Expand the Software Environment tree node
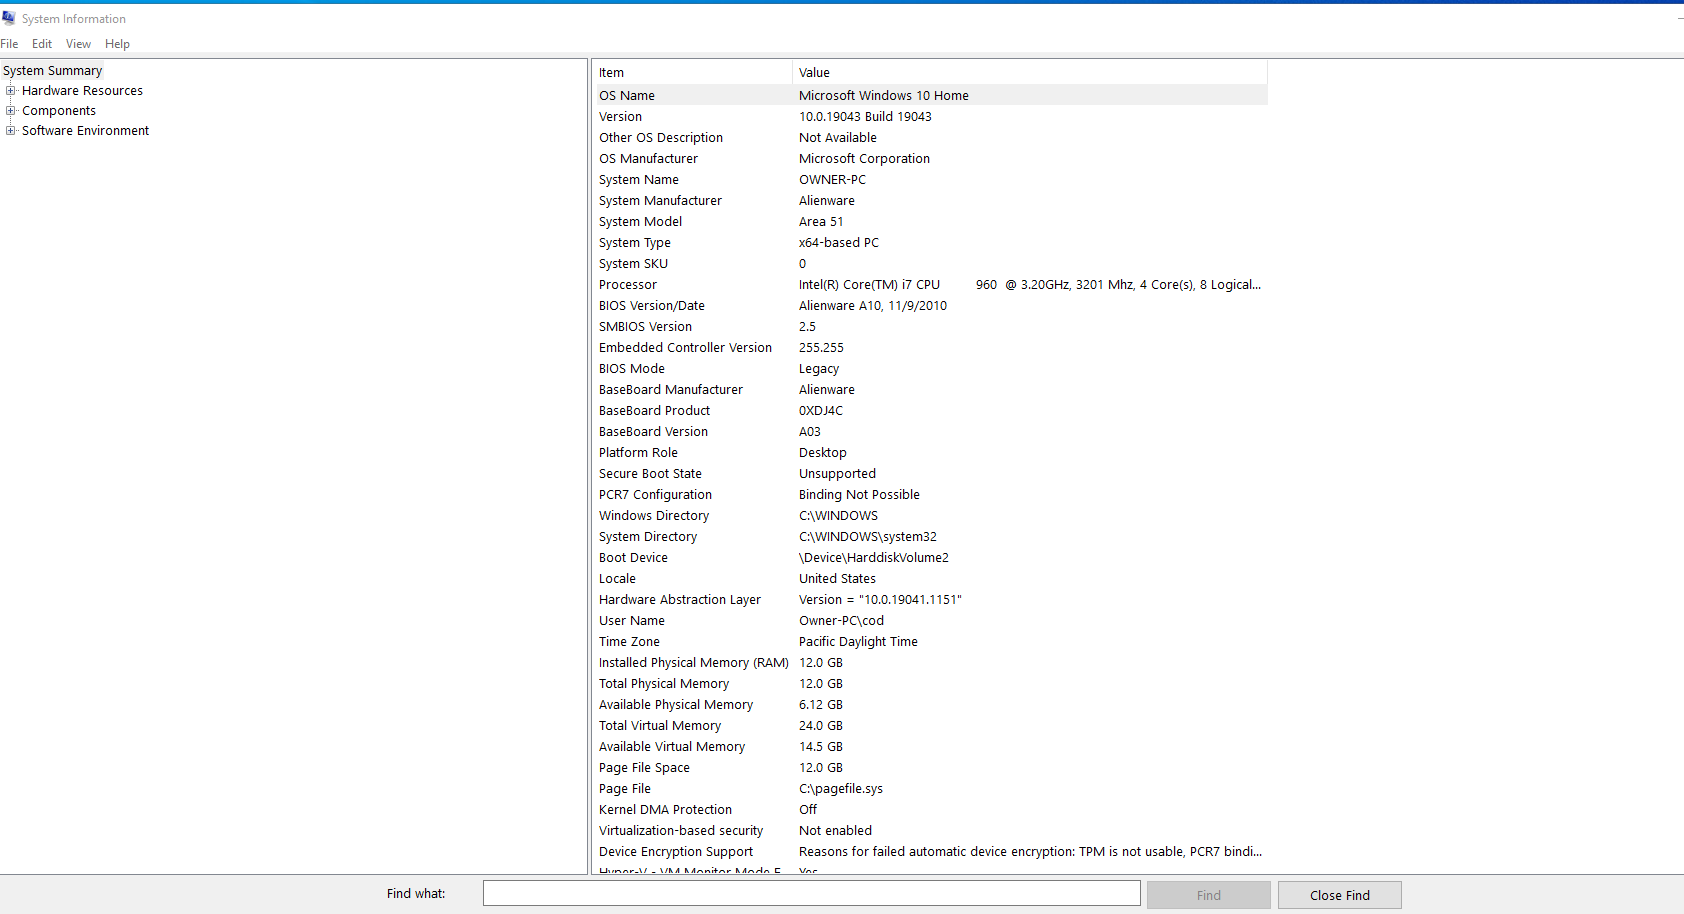Viewport: 1684px width, 914px height. [11, 131]
